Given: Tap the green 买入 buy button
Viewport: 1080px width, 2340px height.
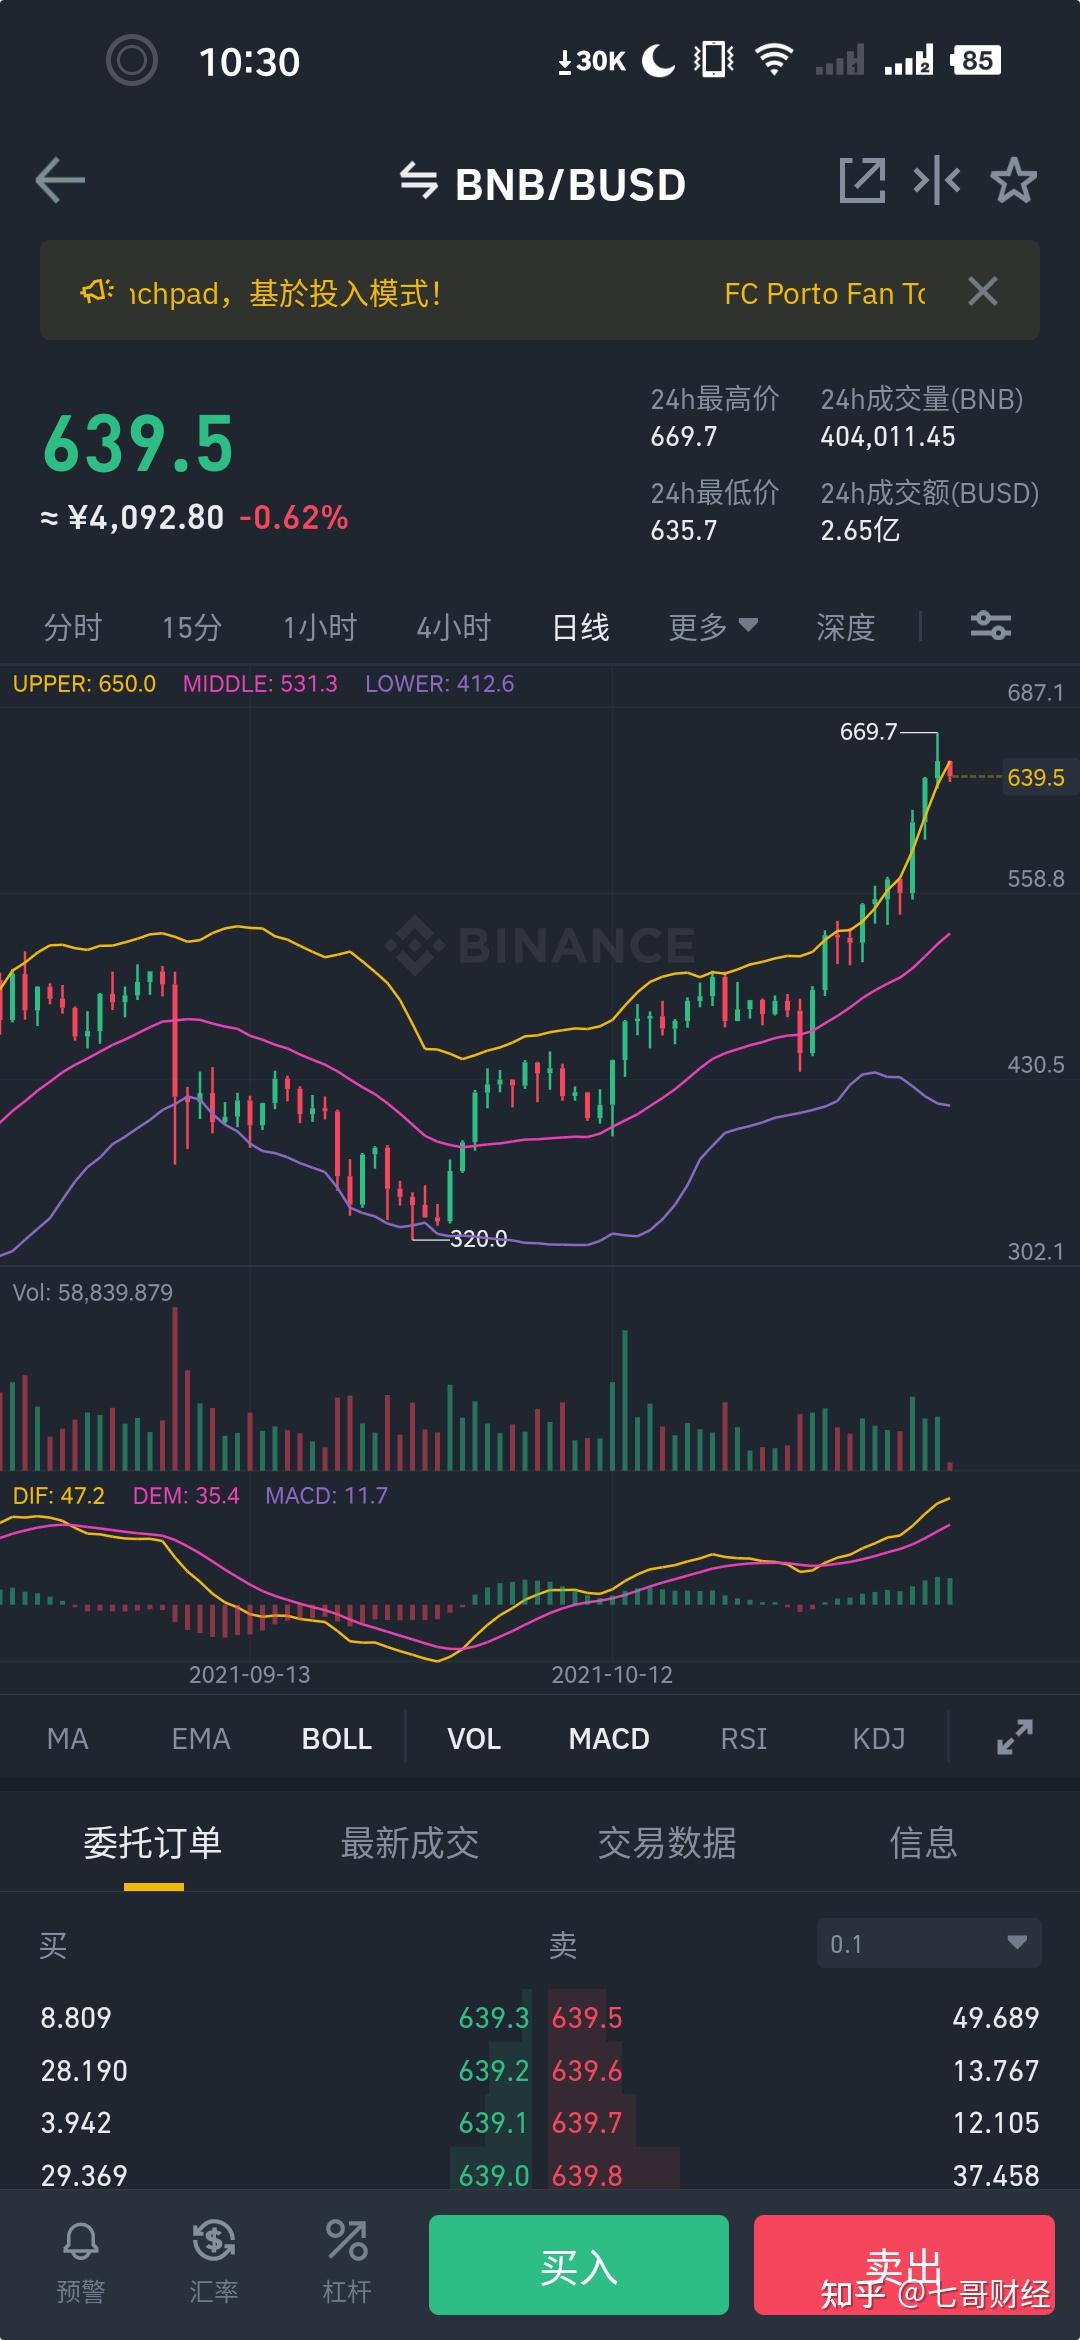Looking at the screenshot, I should (x=579, y=2264).
